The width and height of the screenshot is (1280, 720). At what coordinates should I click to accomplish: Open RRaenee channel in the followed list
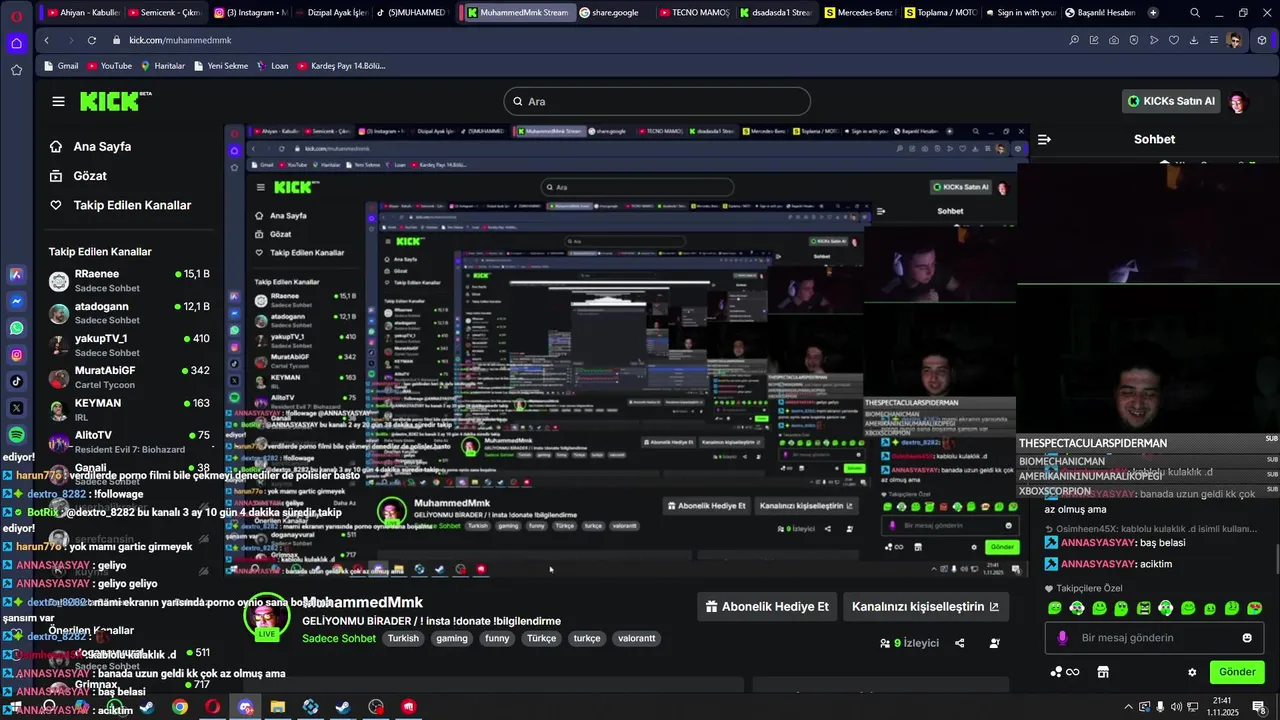pyautogui.click(x=130, y=280)
